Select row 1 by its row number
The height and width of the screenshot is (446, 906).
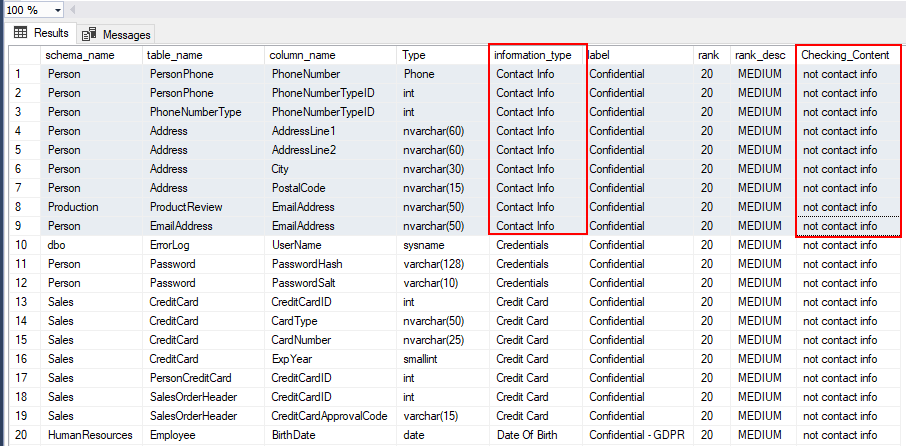pyautogui.click(x=24, y=74)
